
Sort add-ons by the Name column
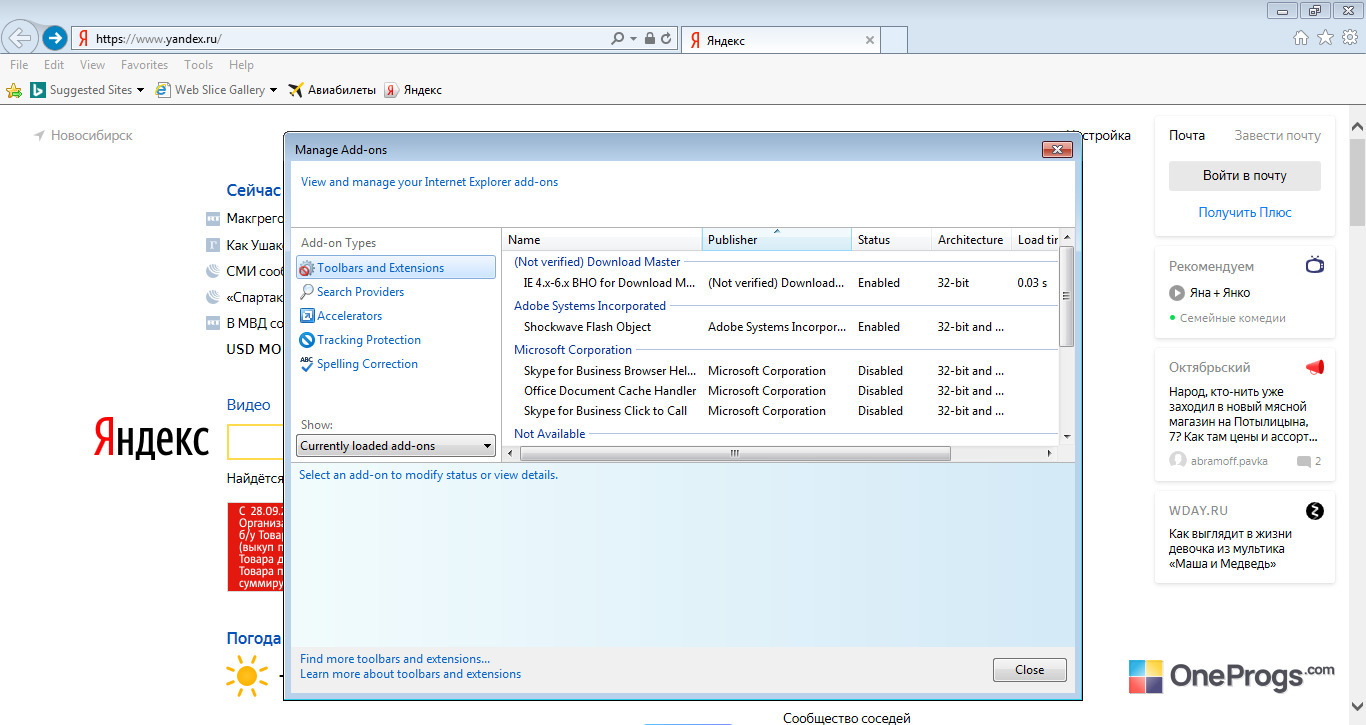pos(602,240)
